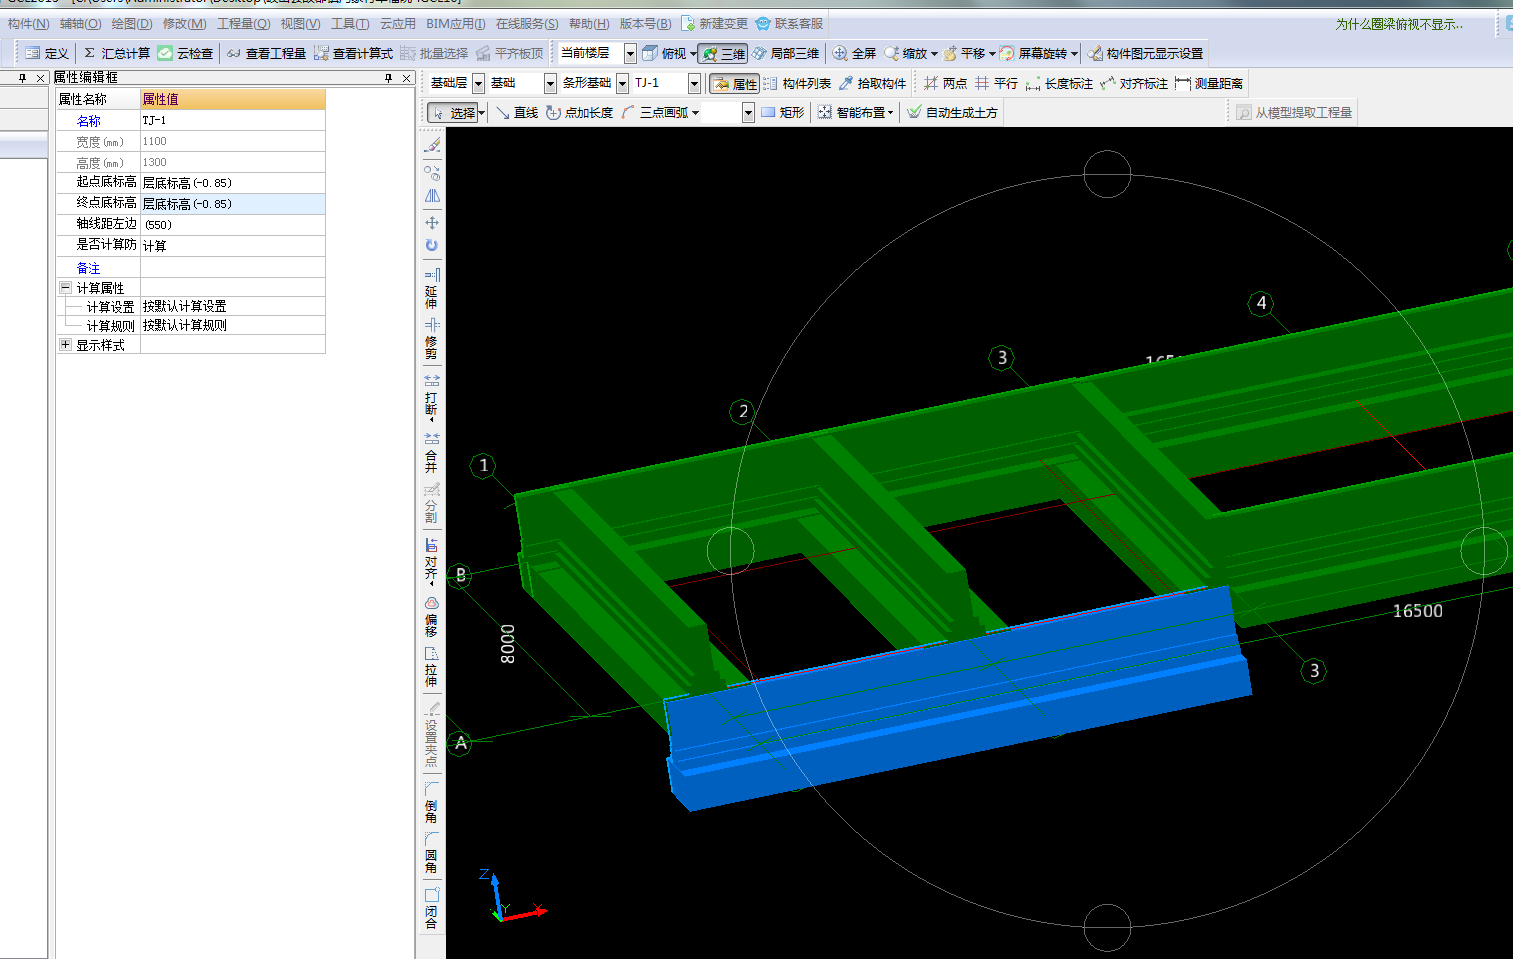Click the 自动生成土方 button
Image resolution: width=1513 pixels, height=959 pixels.
coord(952,113)
